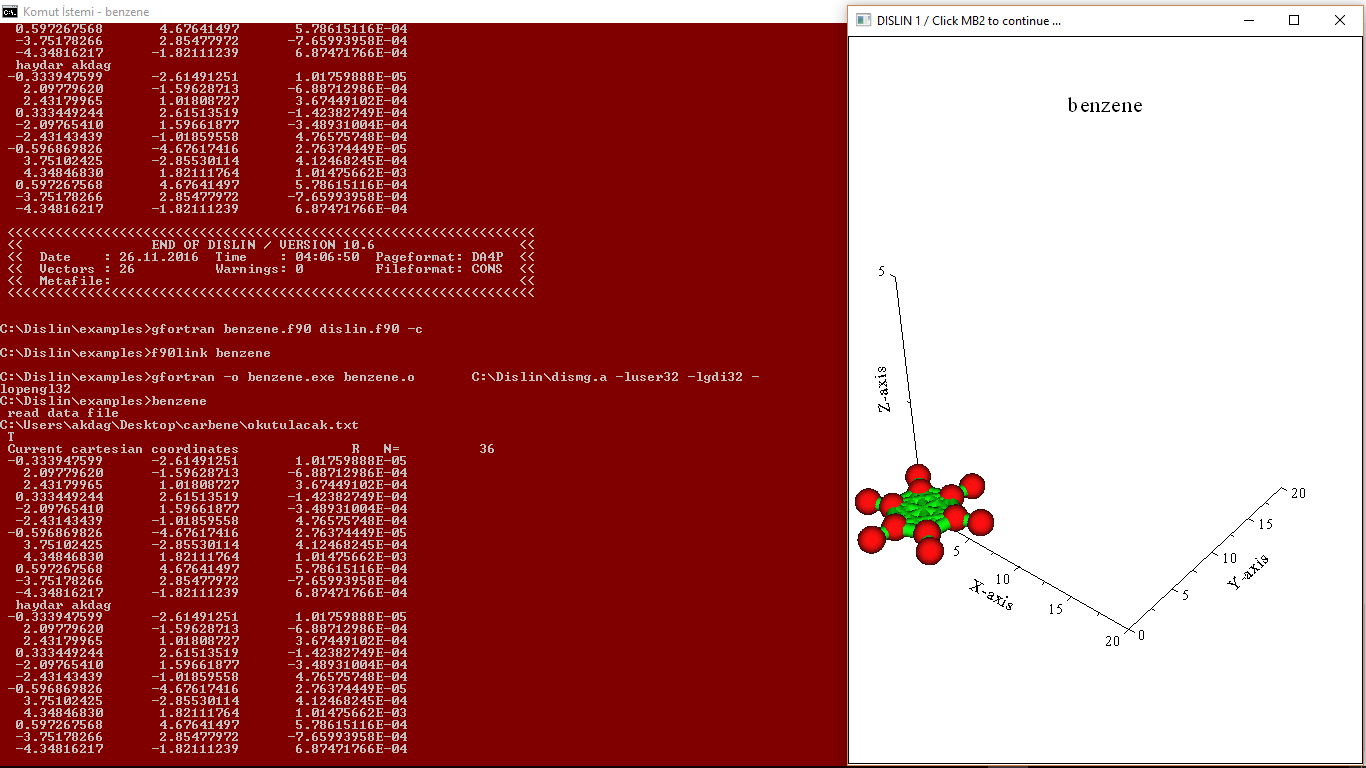Screen dimensions: 1366x768
Task: Click the Y-axis tick label '15'
Action: (x=1264, y=525)
